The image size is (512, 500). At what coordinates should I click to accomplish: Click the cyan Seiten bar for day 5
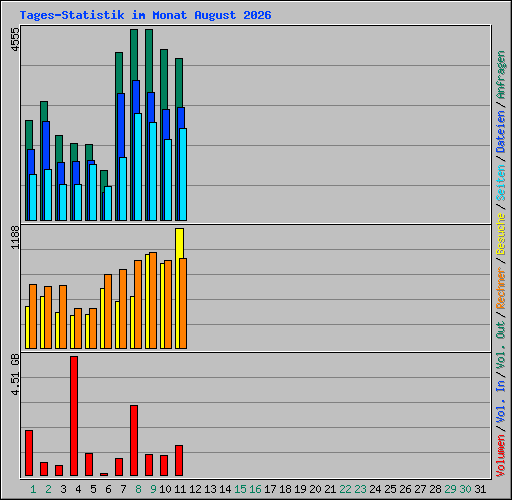93,192
